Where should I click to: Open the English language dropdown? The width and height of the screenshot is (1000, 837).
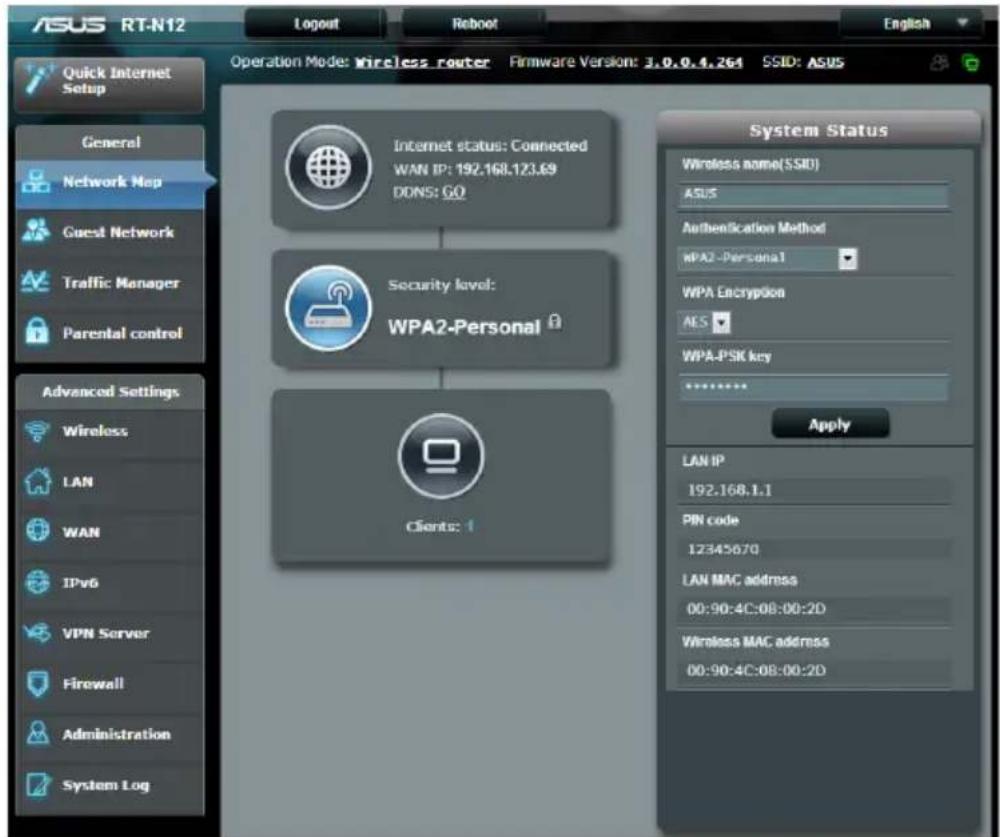913,24
